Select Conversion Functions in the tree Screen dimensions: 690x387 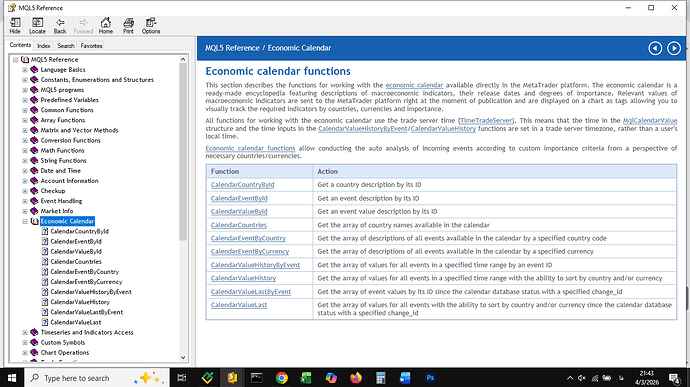click(70, 140)
